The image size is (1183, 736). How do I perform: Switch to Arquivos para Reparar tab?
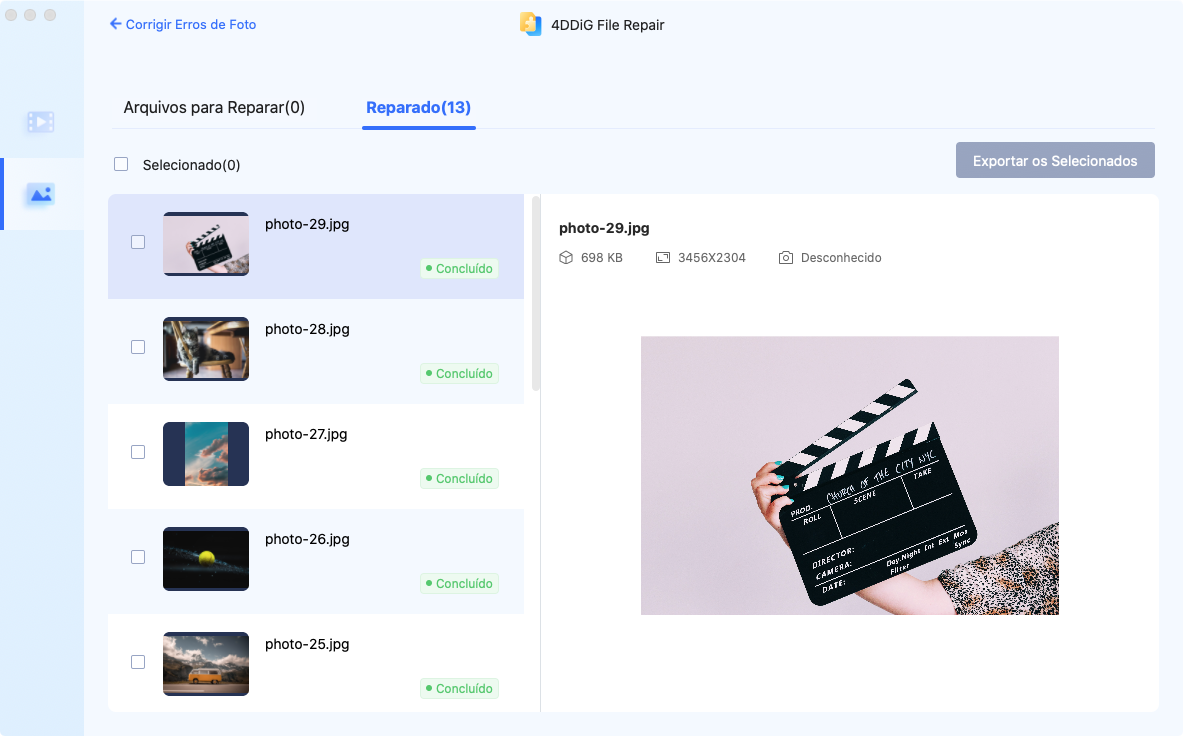[214, 107]
